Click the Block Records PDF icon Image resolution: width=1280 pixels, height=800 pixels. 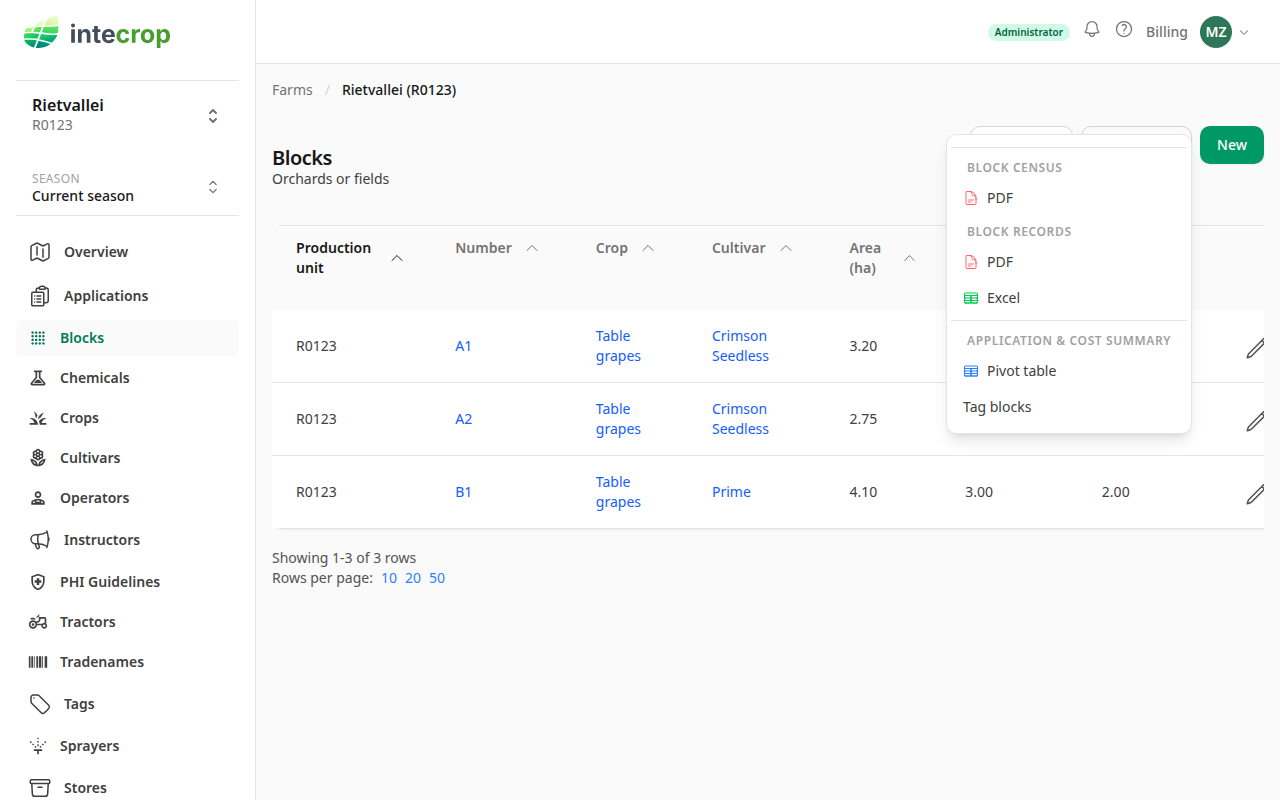[970, 262]
